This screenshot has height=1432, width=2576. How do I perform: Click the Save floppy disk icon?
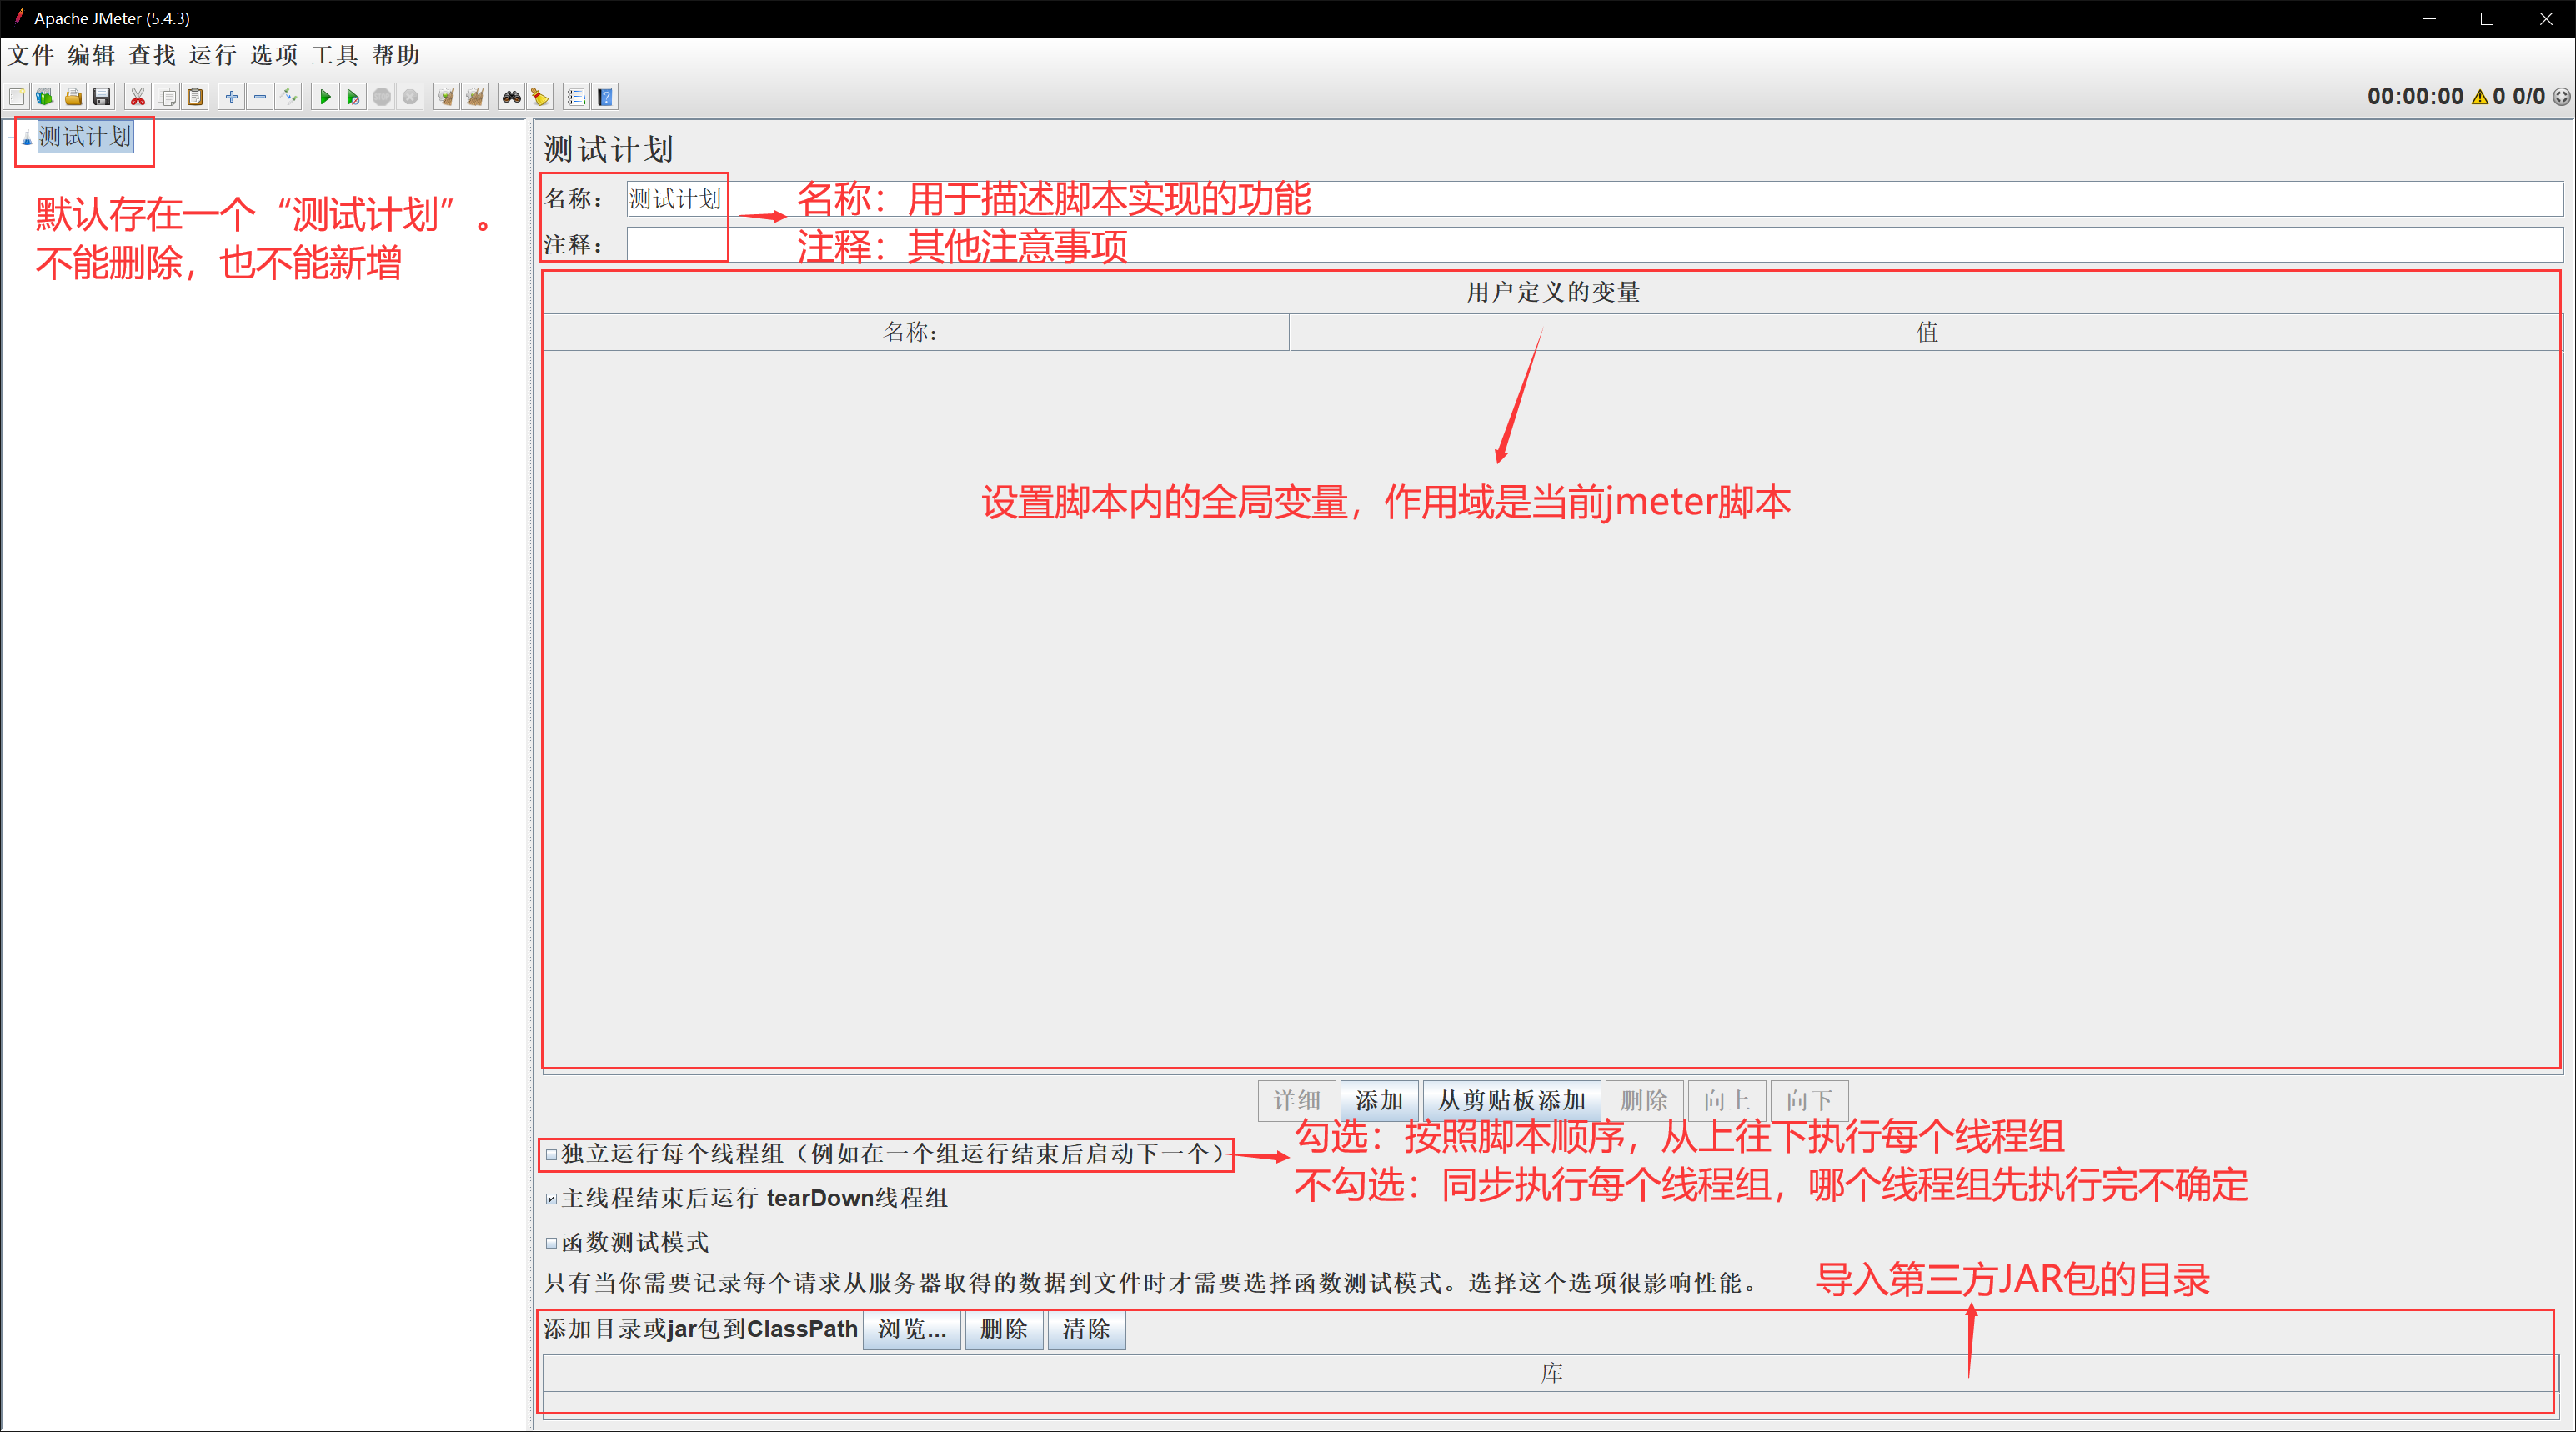click(x=101, y=97)
